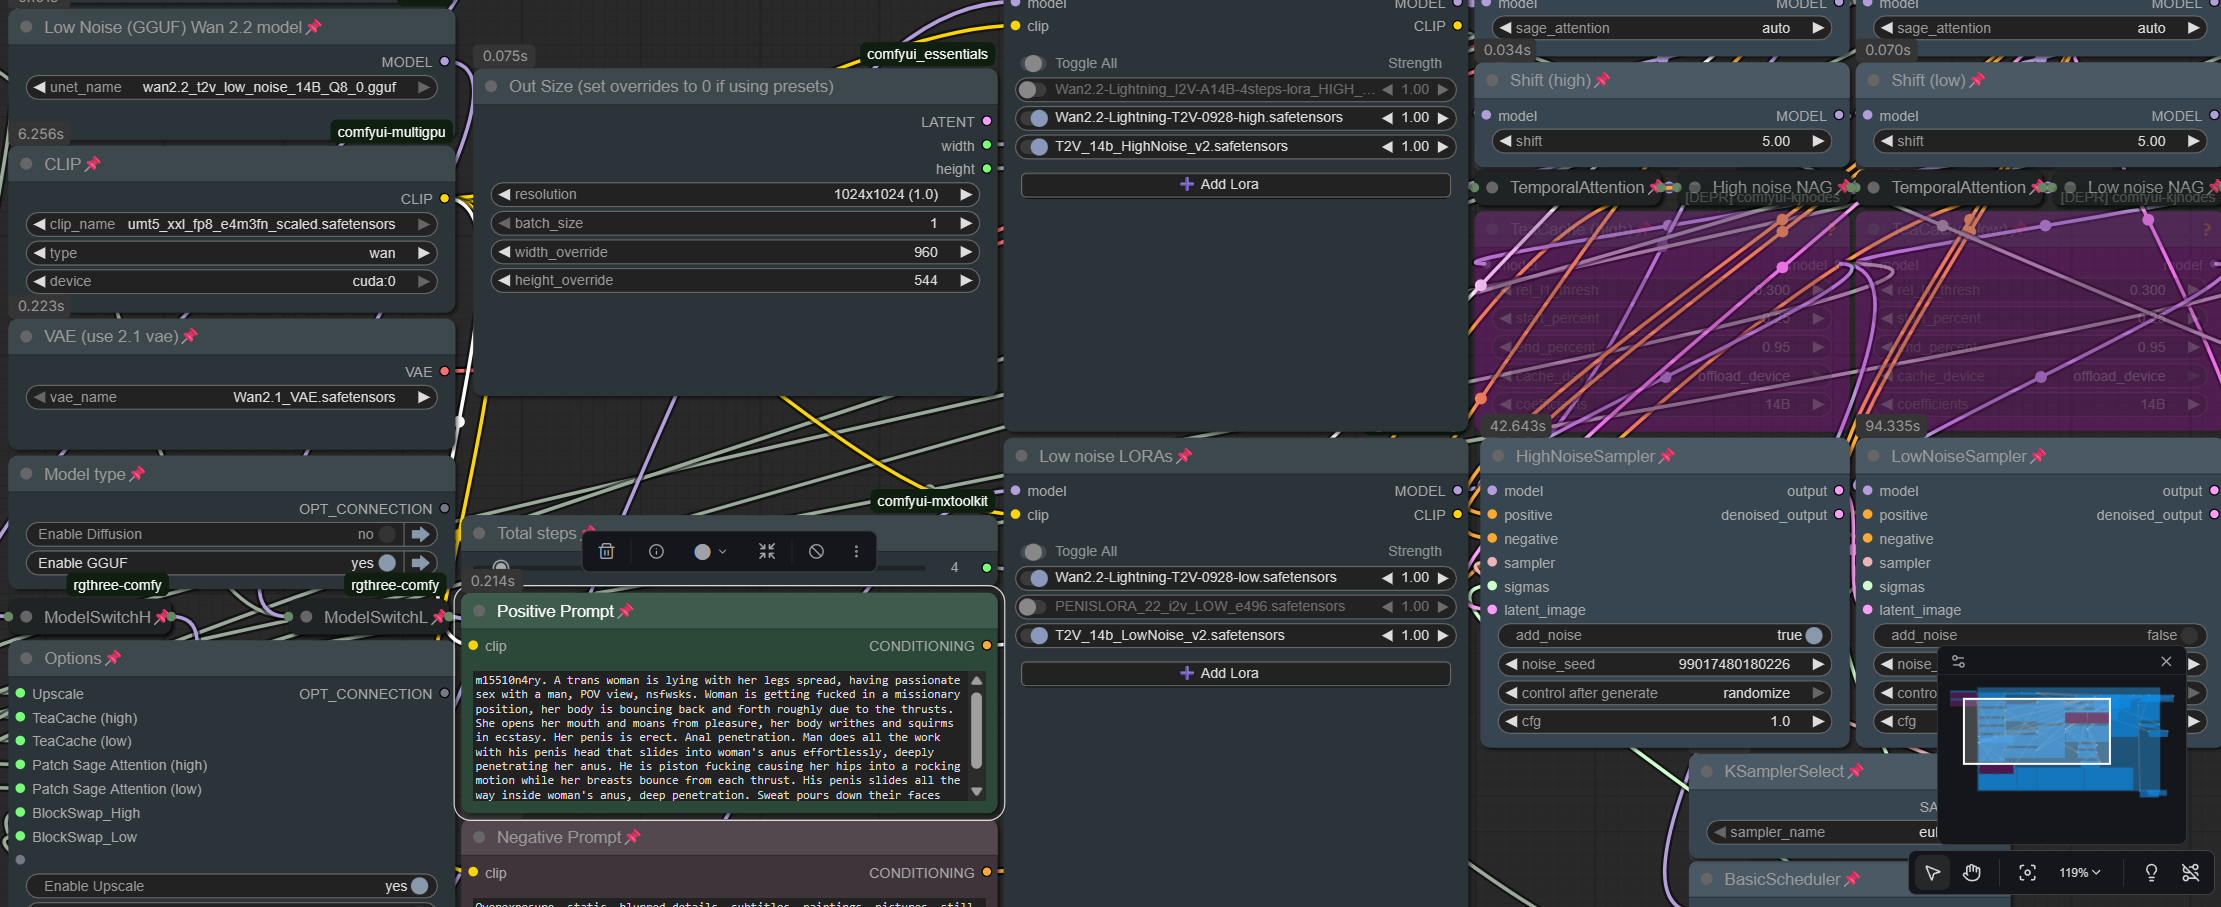Collapse the Low noise LORAs node
Viewport: 2221px width, 907px height.
click(1021, 457)
